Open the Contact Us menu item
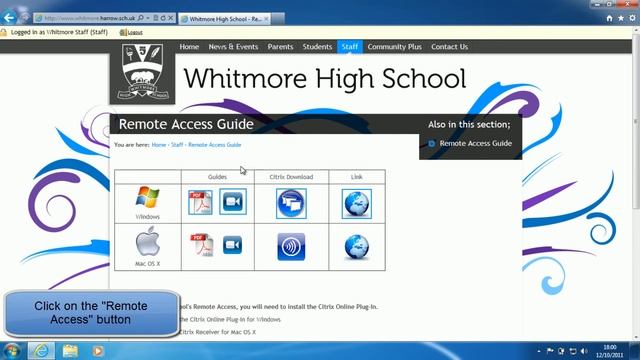The width and height of the screenshot is (640, 360). pos(449,47)
